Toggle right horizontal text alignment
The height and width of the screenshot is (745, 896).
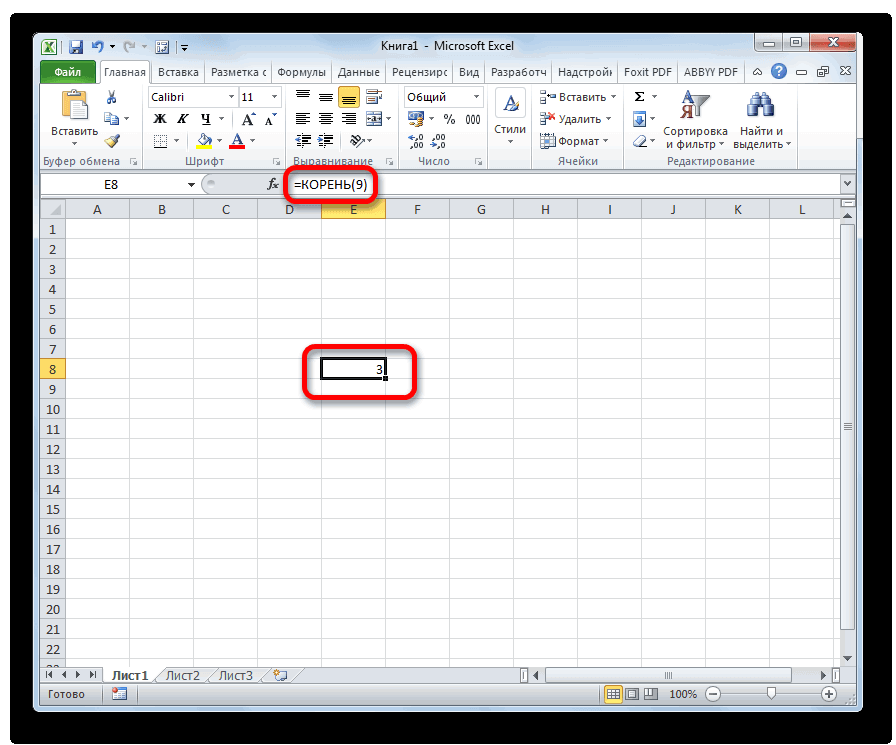349,119
